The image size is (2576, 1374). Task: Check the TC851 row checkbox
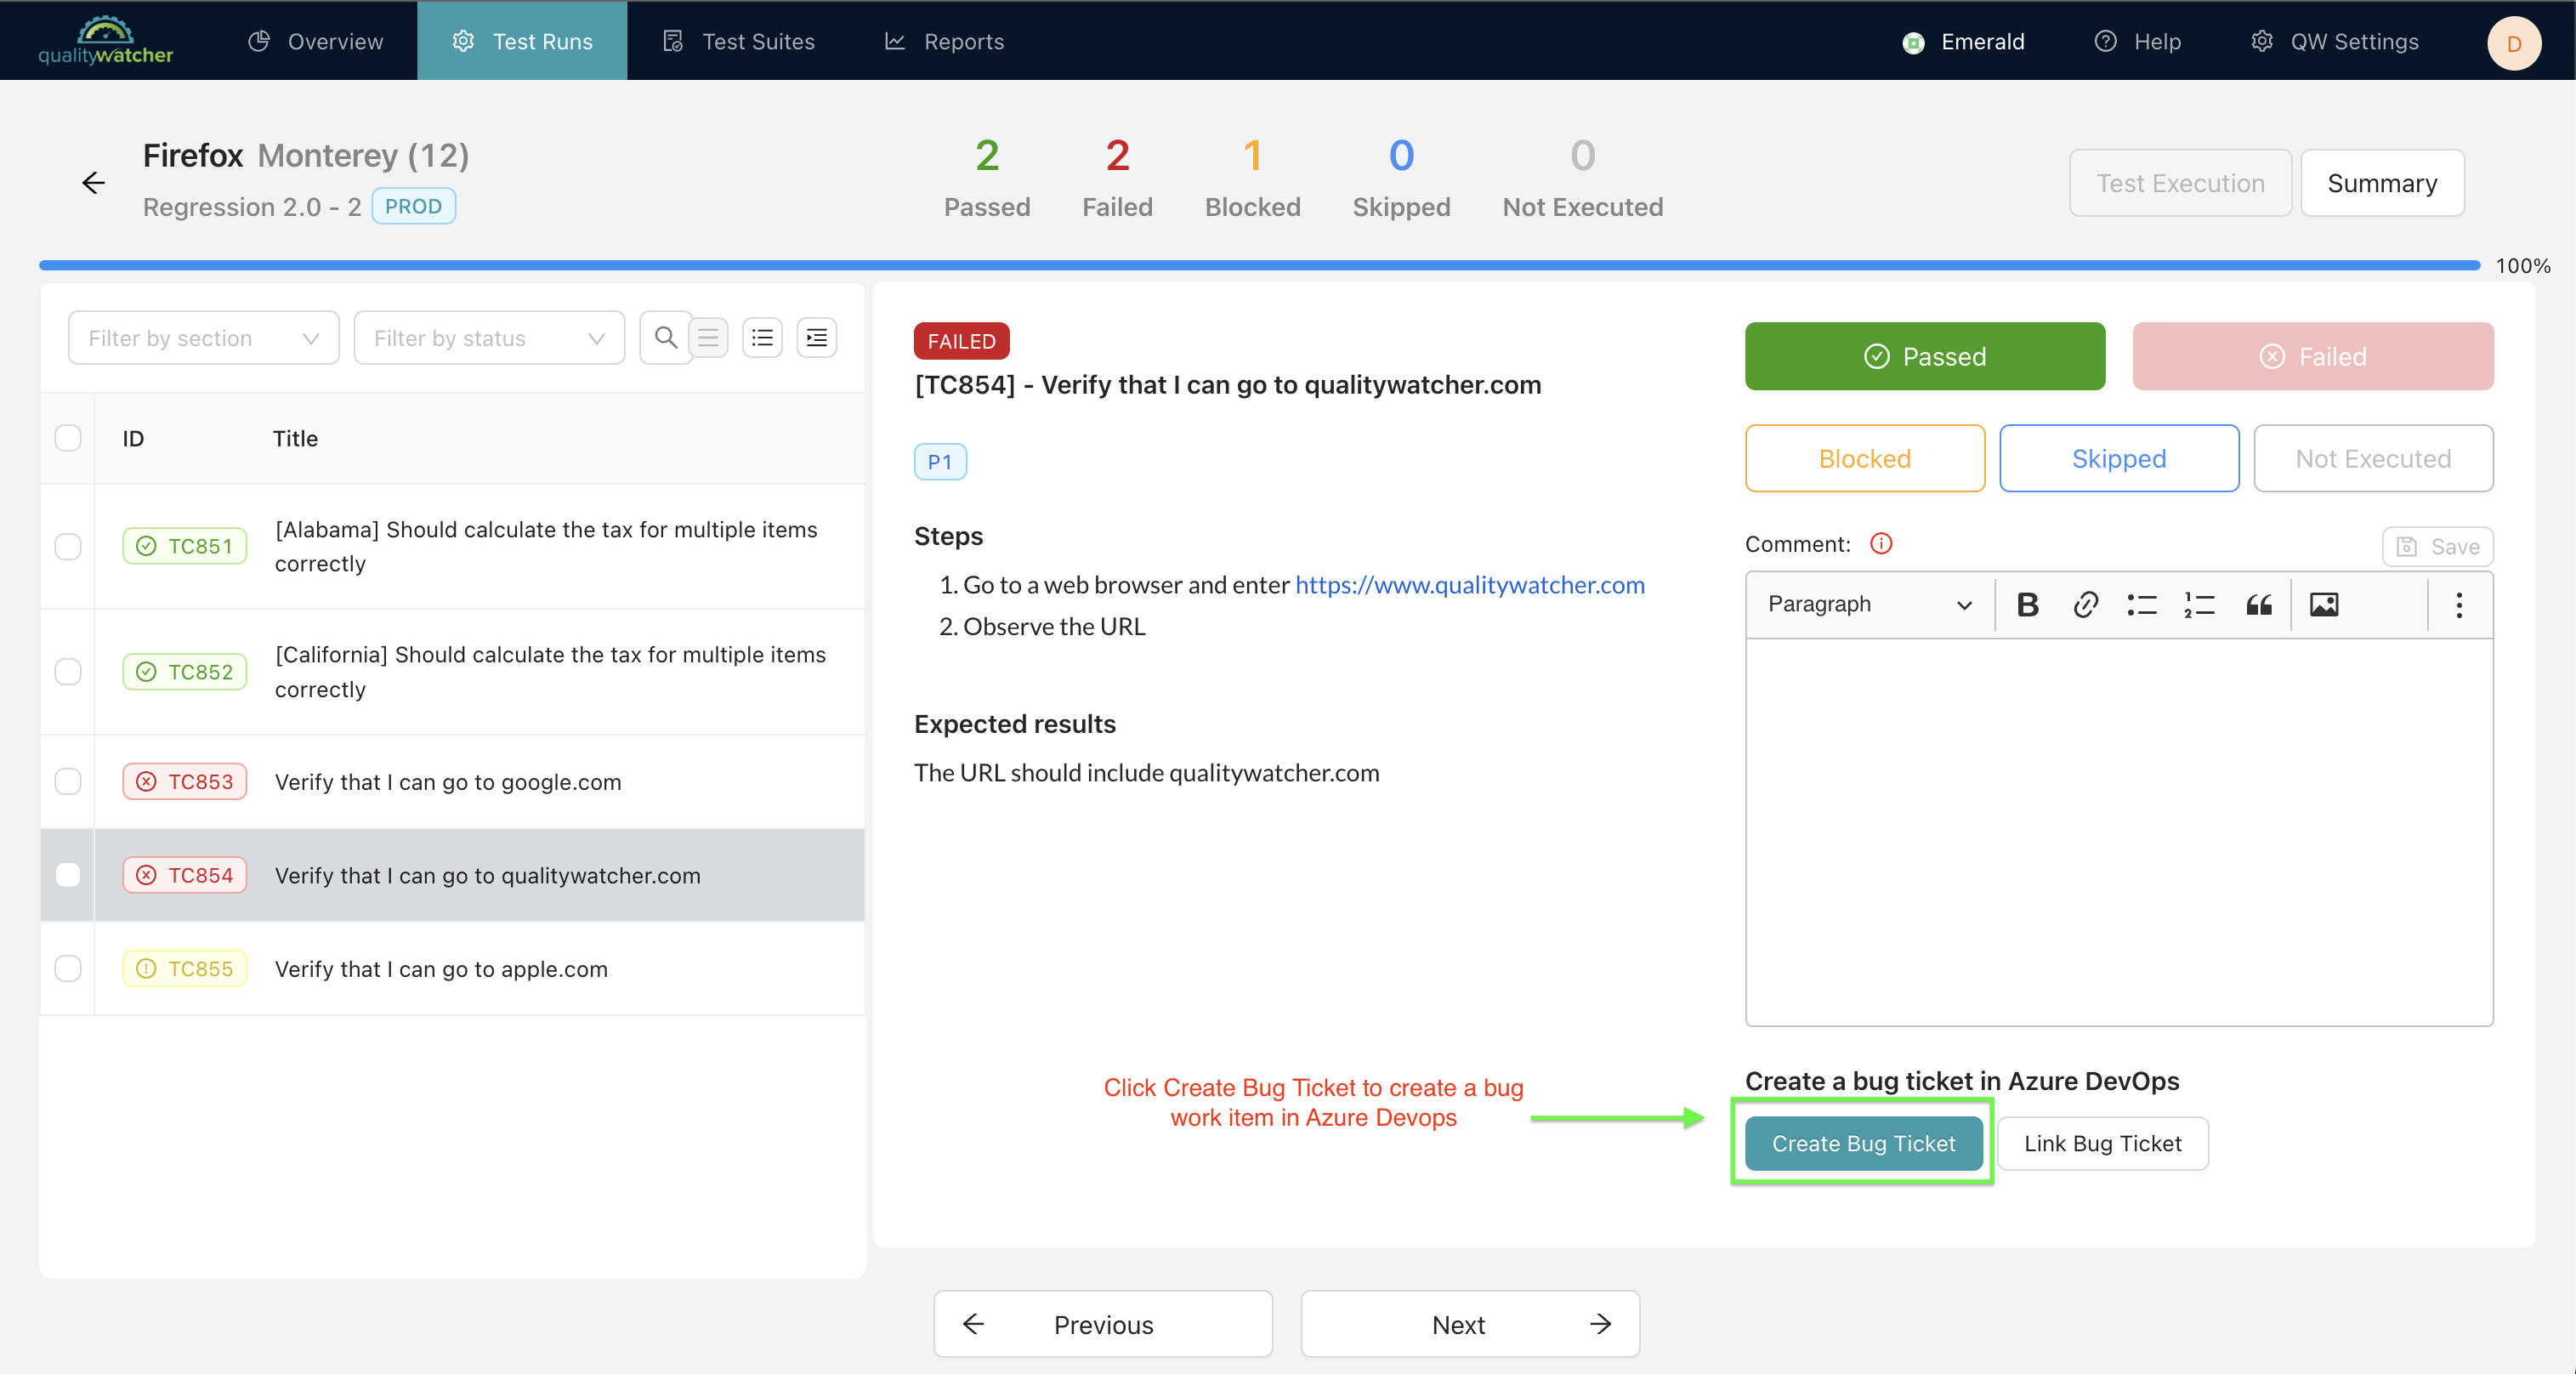(68, 546)
